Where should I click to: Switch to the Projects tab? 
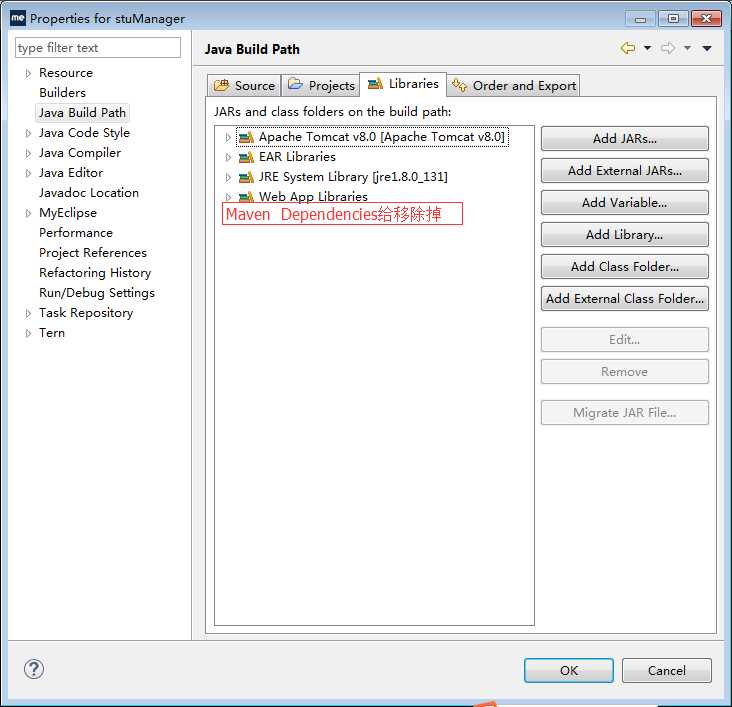click(x=321, y=85)
